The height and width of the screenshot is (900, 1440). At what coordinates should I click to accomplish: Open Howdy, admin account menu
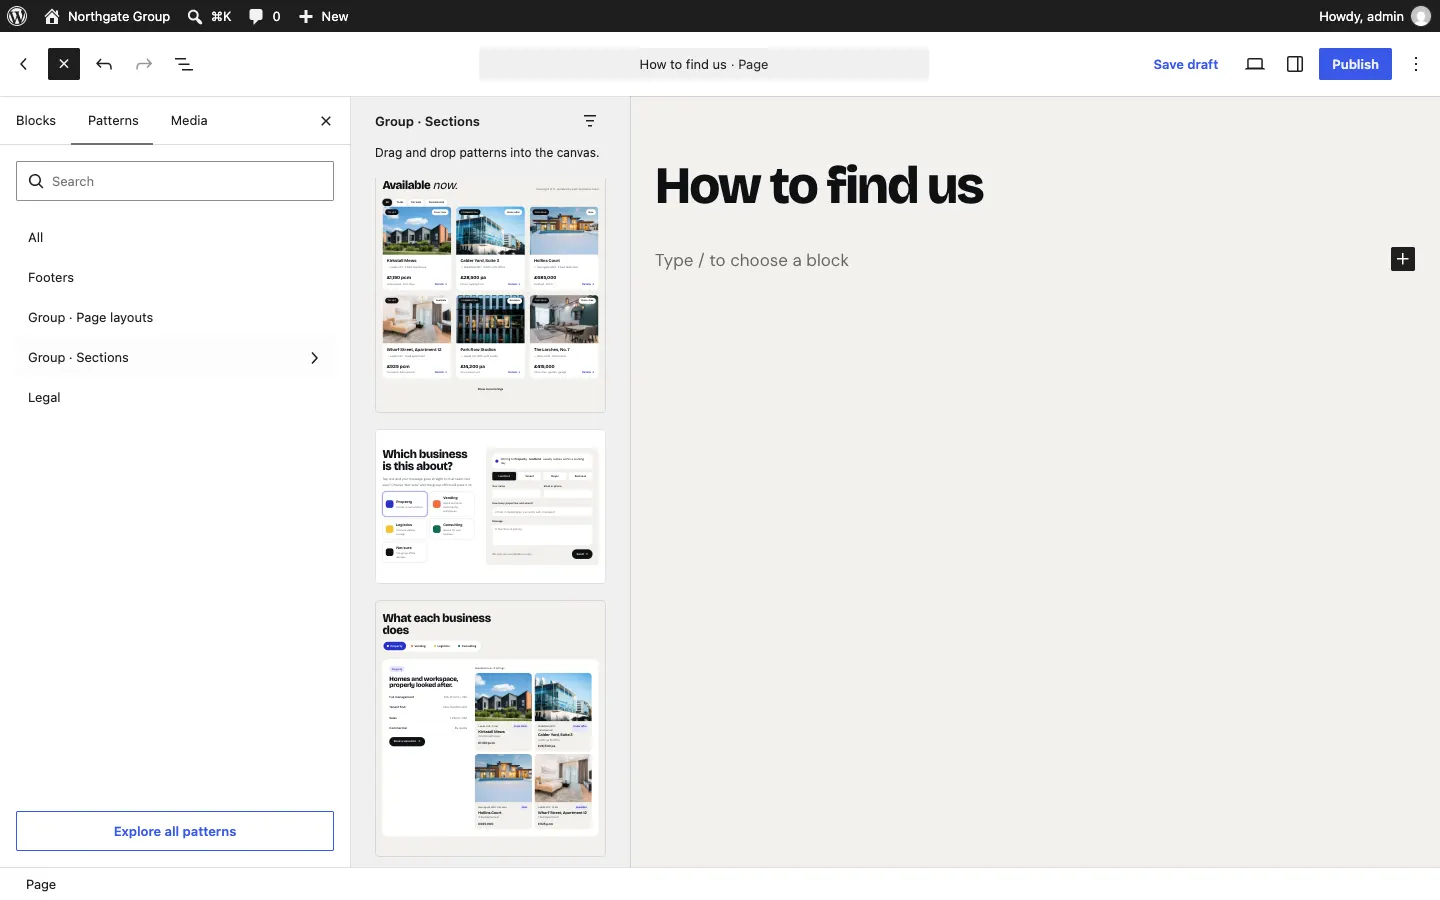pos(1374,16)
